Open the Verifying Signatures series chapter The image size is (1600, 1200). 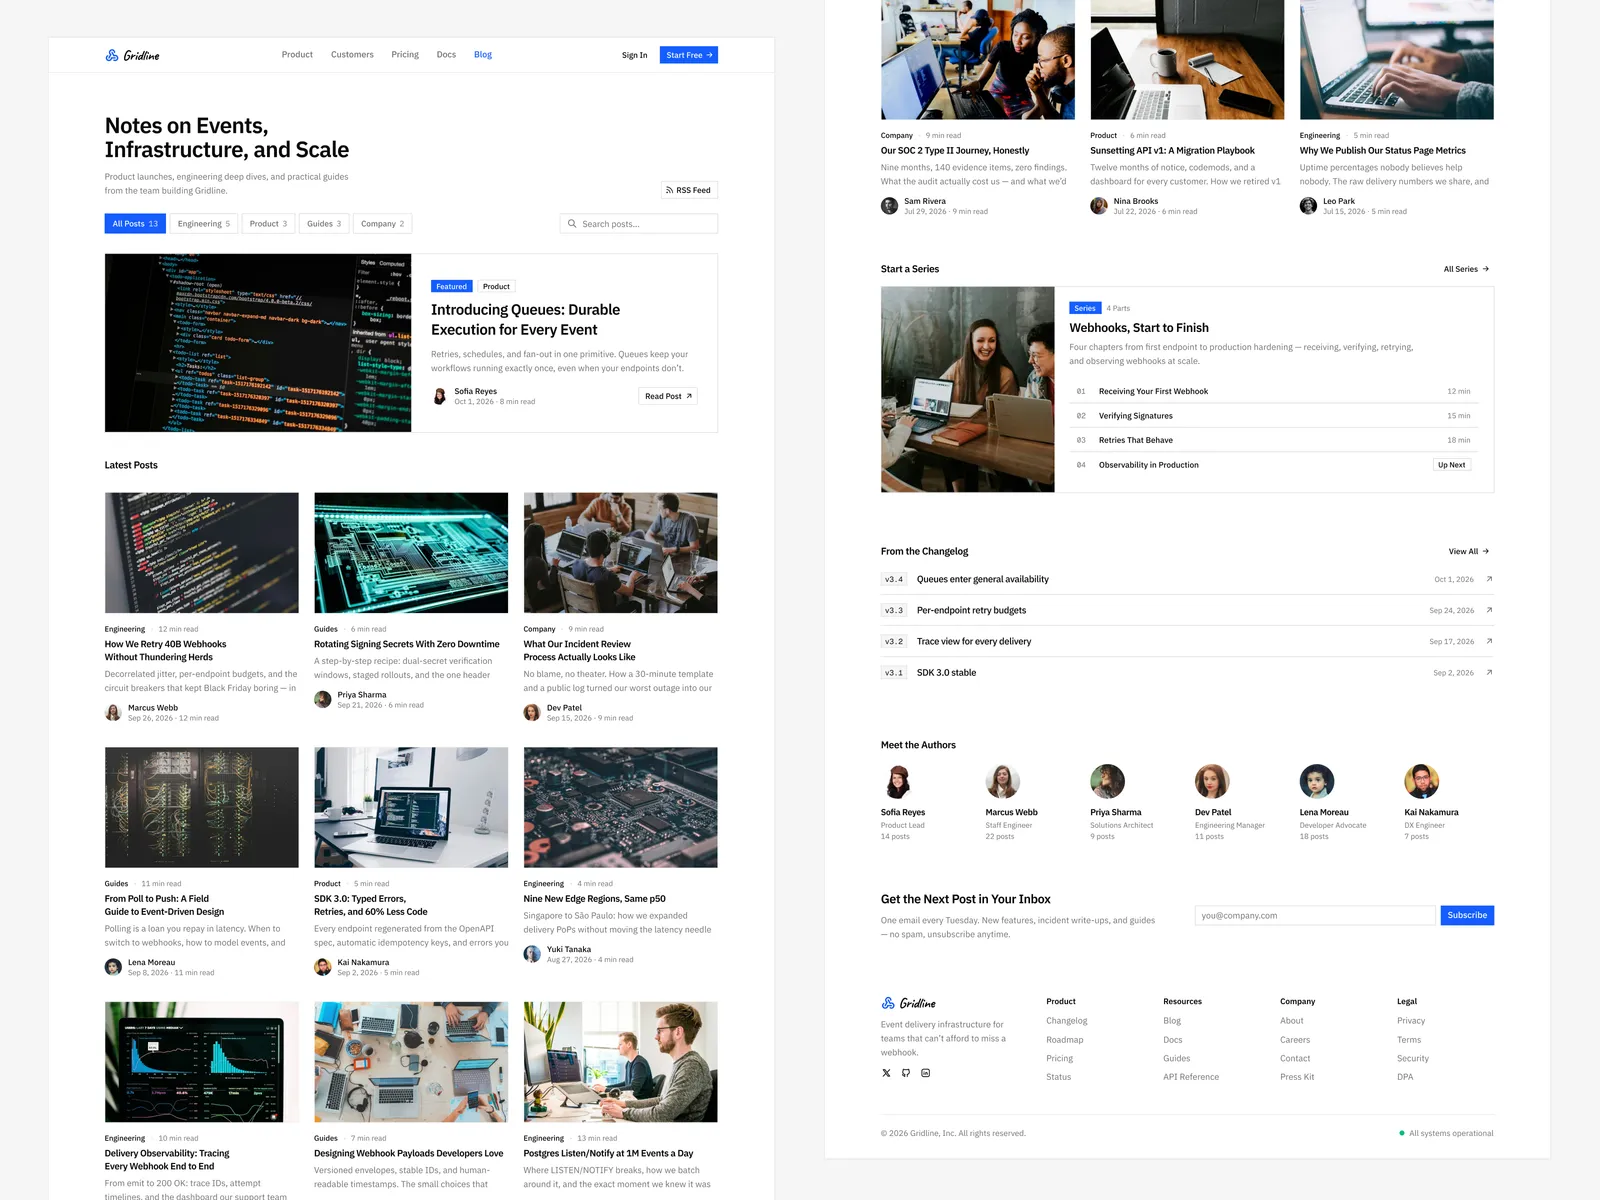coord(1274,416)
